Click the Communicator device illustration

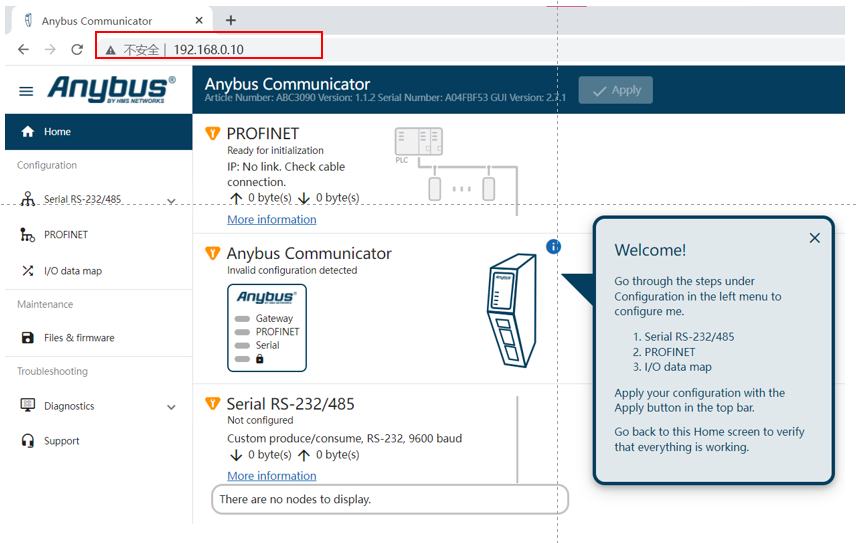coord(512,310)
